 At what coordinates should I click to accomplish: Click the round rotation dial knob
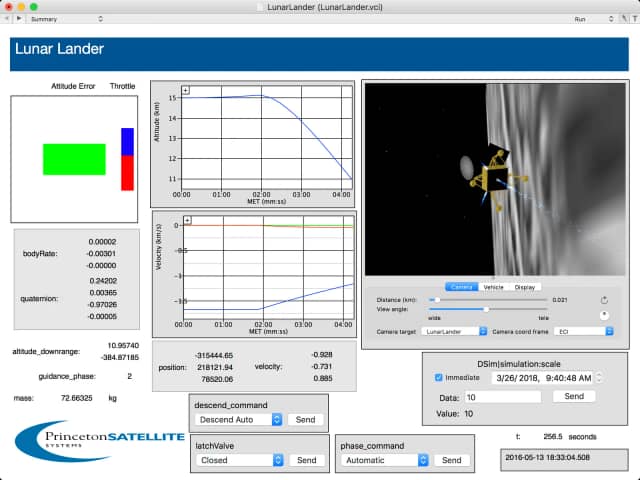click(x=604, y=315)
